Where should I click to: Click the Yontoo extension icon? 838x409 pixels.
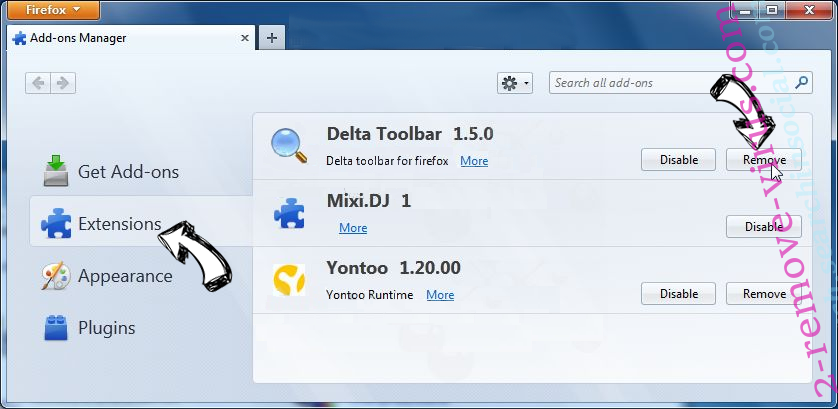(289, 281)
